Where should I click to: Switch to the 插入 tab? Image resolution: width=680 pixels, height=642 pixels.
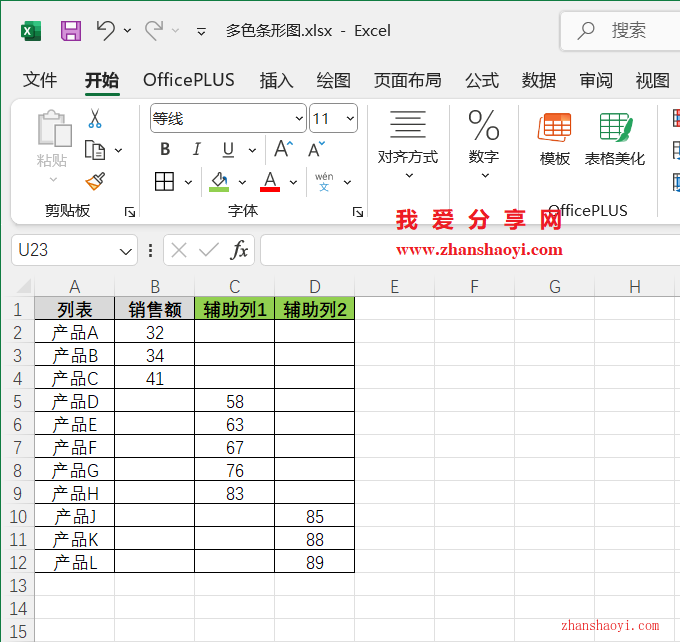[276, 81]
